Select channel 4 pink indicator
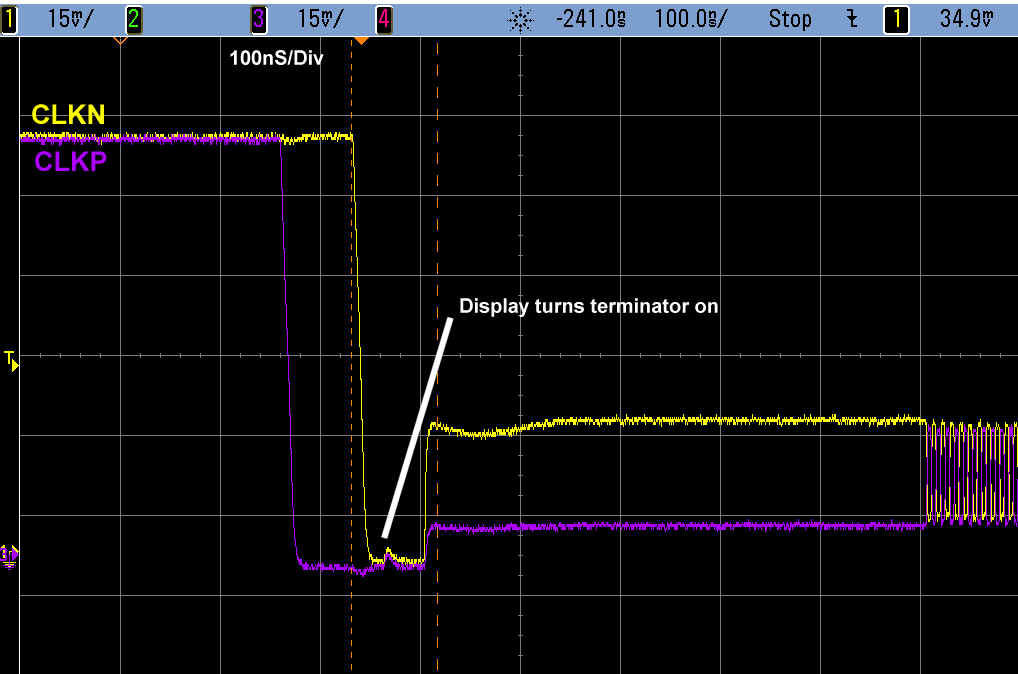Viewport: 1018px width, 674px height. click(x=383, y=17)
